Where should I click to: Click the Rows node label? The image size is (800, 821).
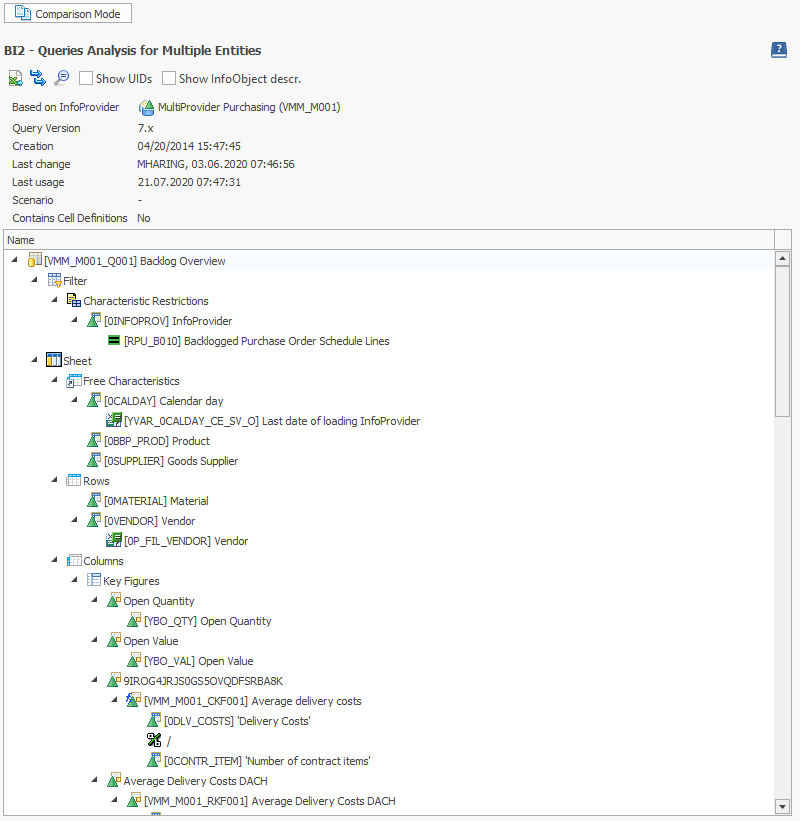click(94, 480)
